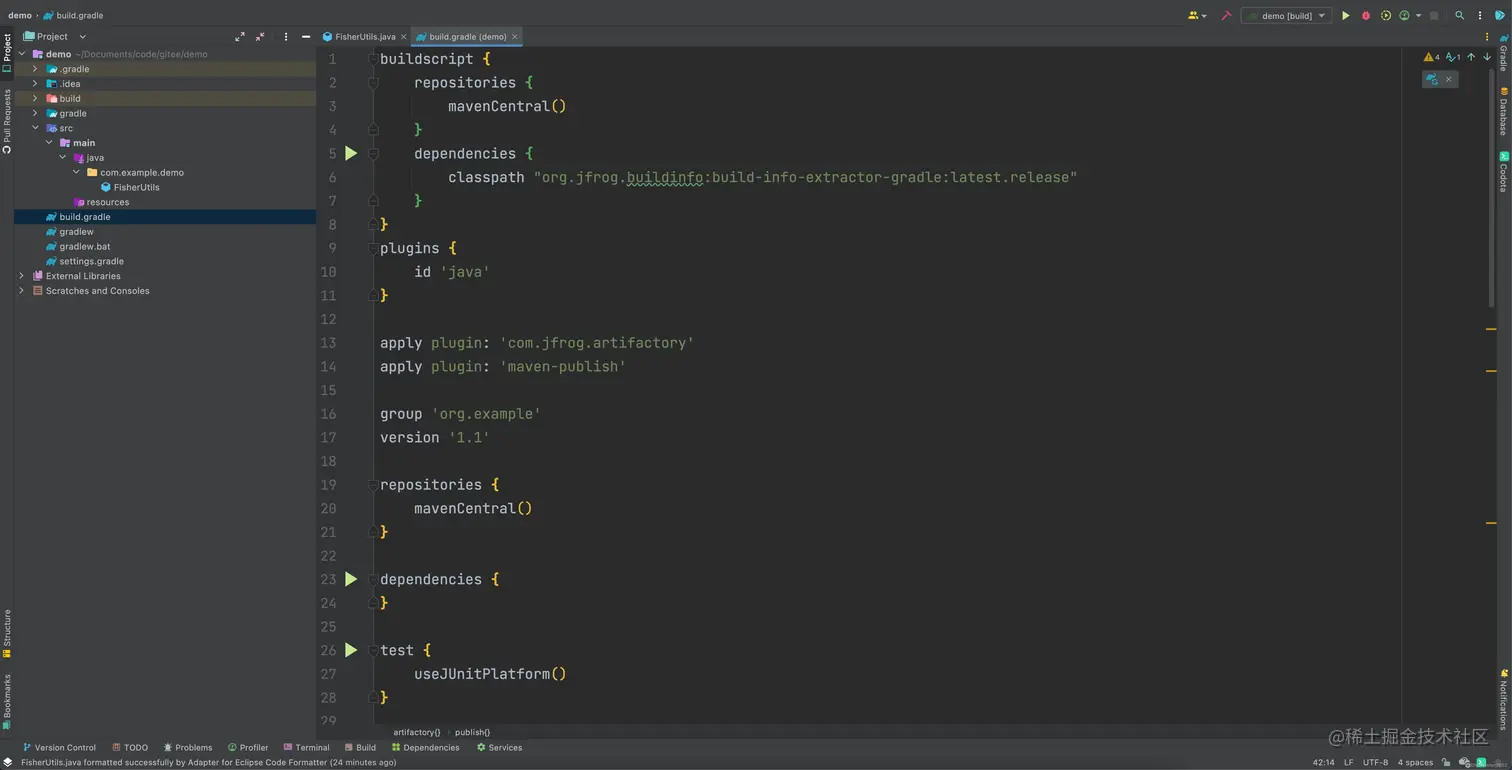Collapse the buildscript block fold marker on line 1

coord(373,59)
